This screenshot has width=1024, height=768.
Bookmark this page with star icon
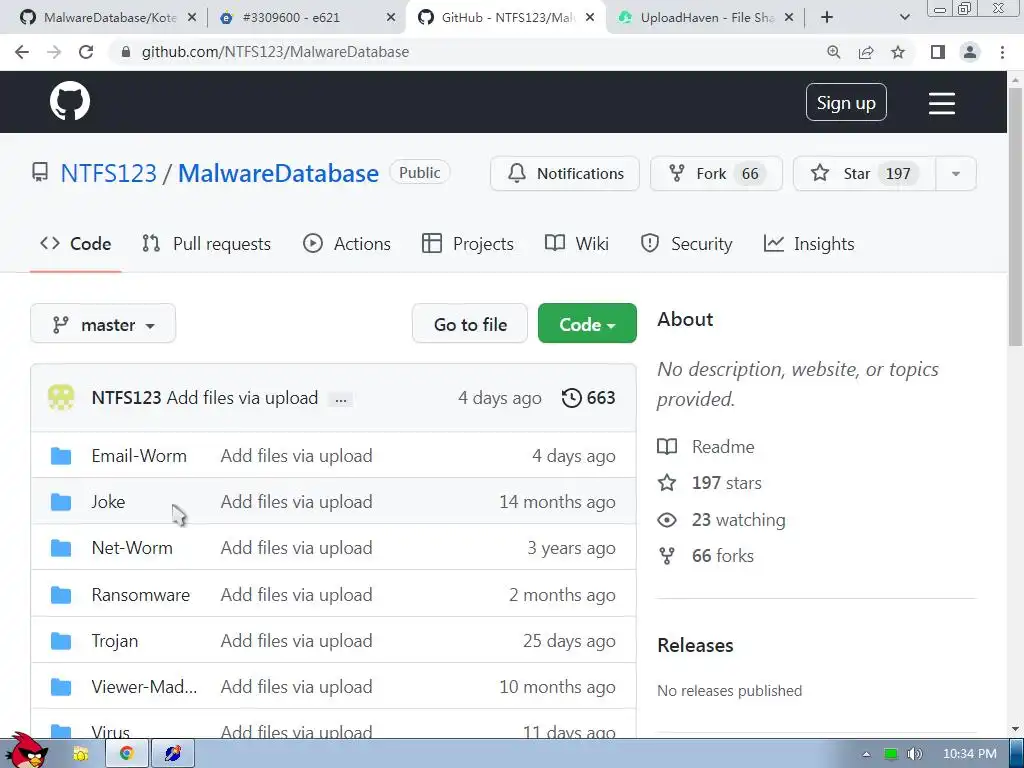[898, 52]
